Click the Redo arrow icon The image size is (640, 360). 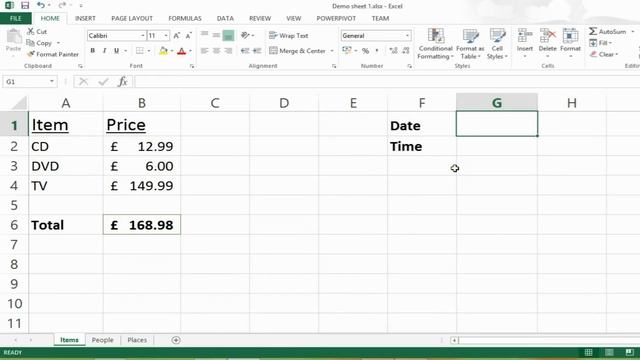[x=62, y=5]
